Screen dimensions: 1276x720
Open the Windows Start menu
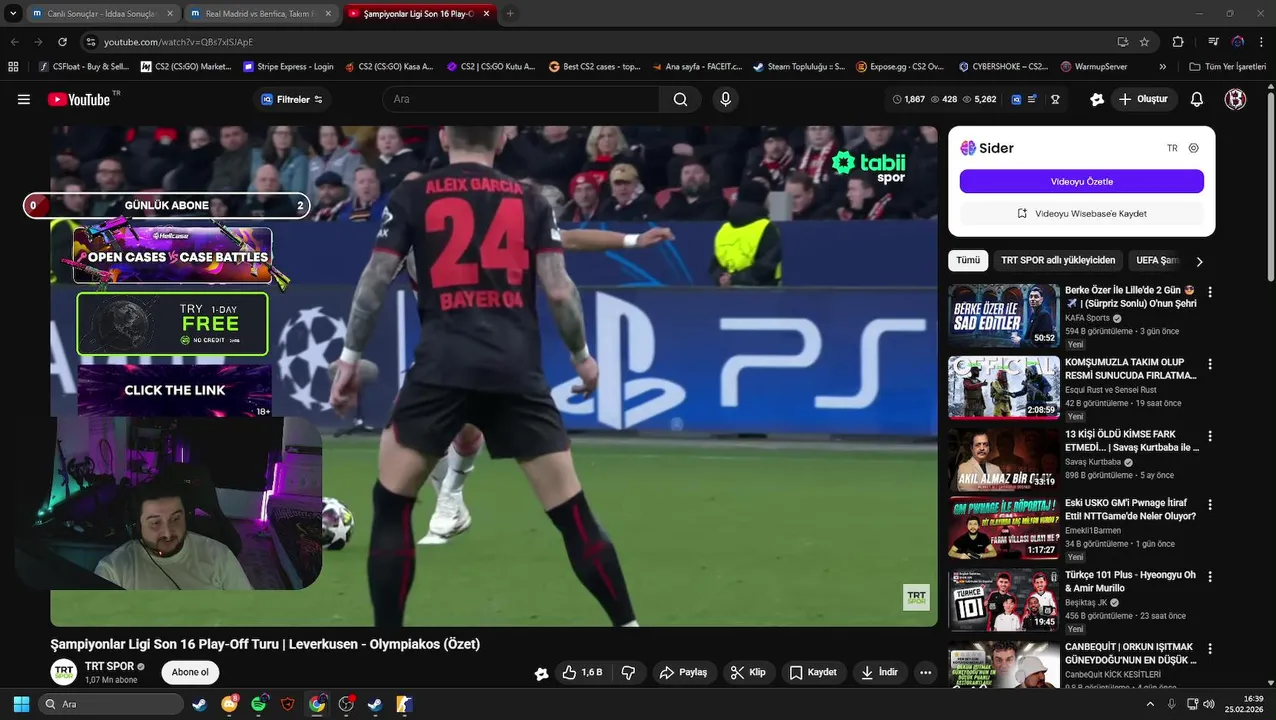pyautogui.click(x=20, y=704)
